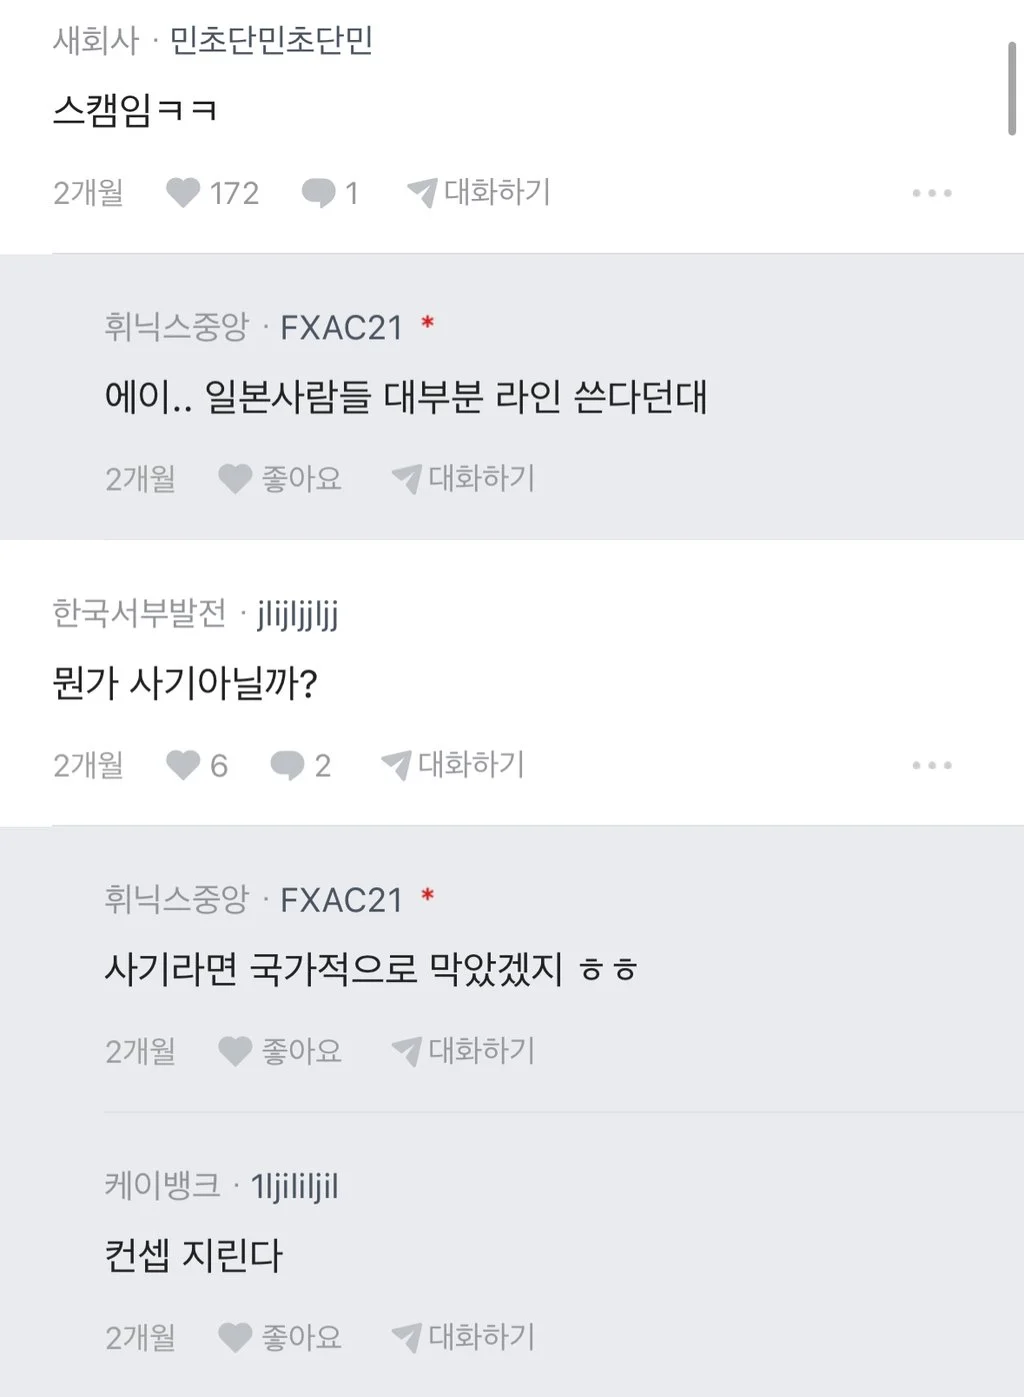Open more options for 뭔가 사기아닐까? comment

931,765
